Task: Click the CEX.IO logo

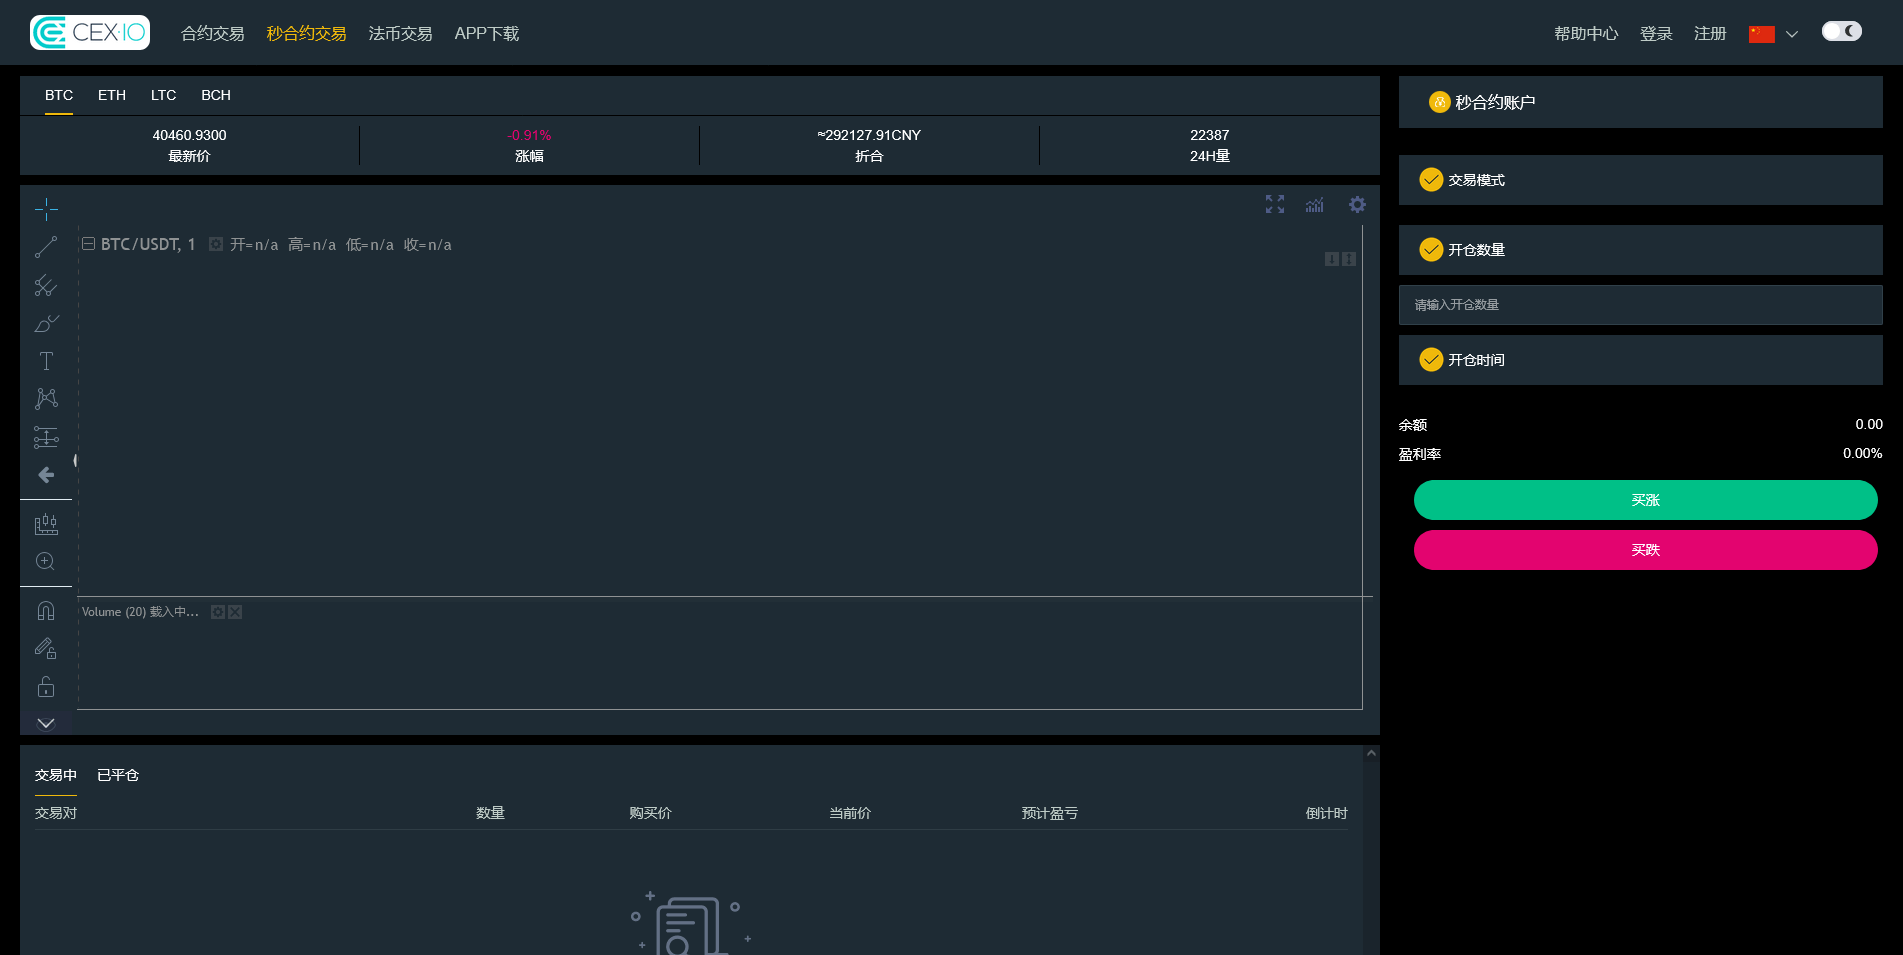Action: click(x=90, y=33)
